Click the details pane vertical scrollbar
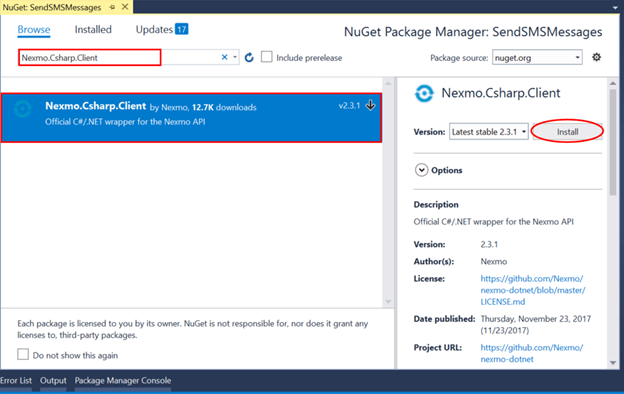Viewport: 624px width, 394px height. coord(613,142)
